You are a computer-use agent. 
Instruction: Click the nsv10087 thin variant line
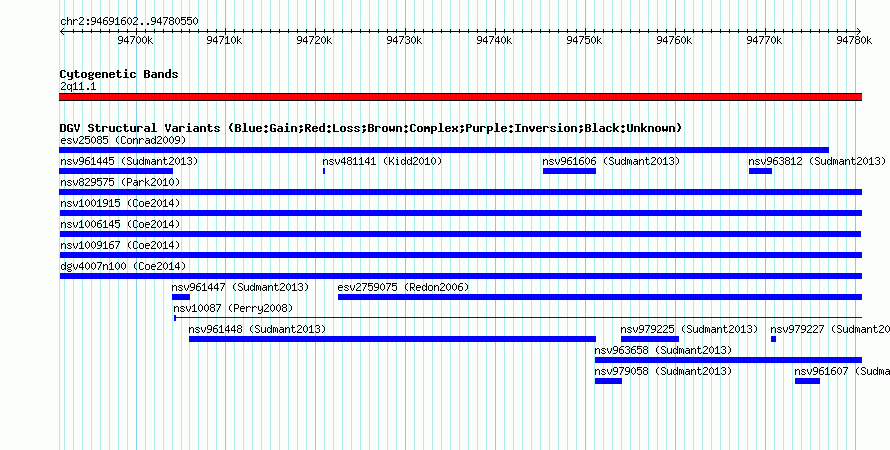(518, 318)
